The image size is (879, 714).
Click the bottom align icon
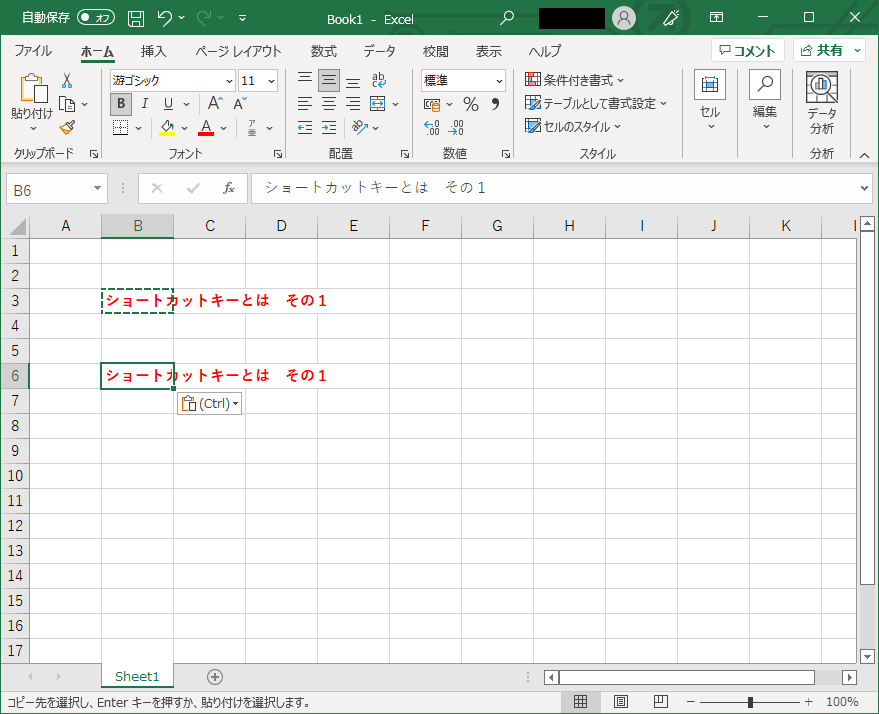point(353,81)
